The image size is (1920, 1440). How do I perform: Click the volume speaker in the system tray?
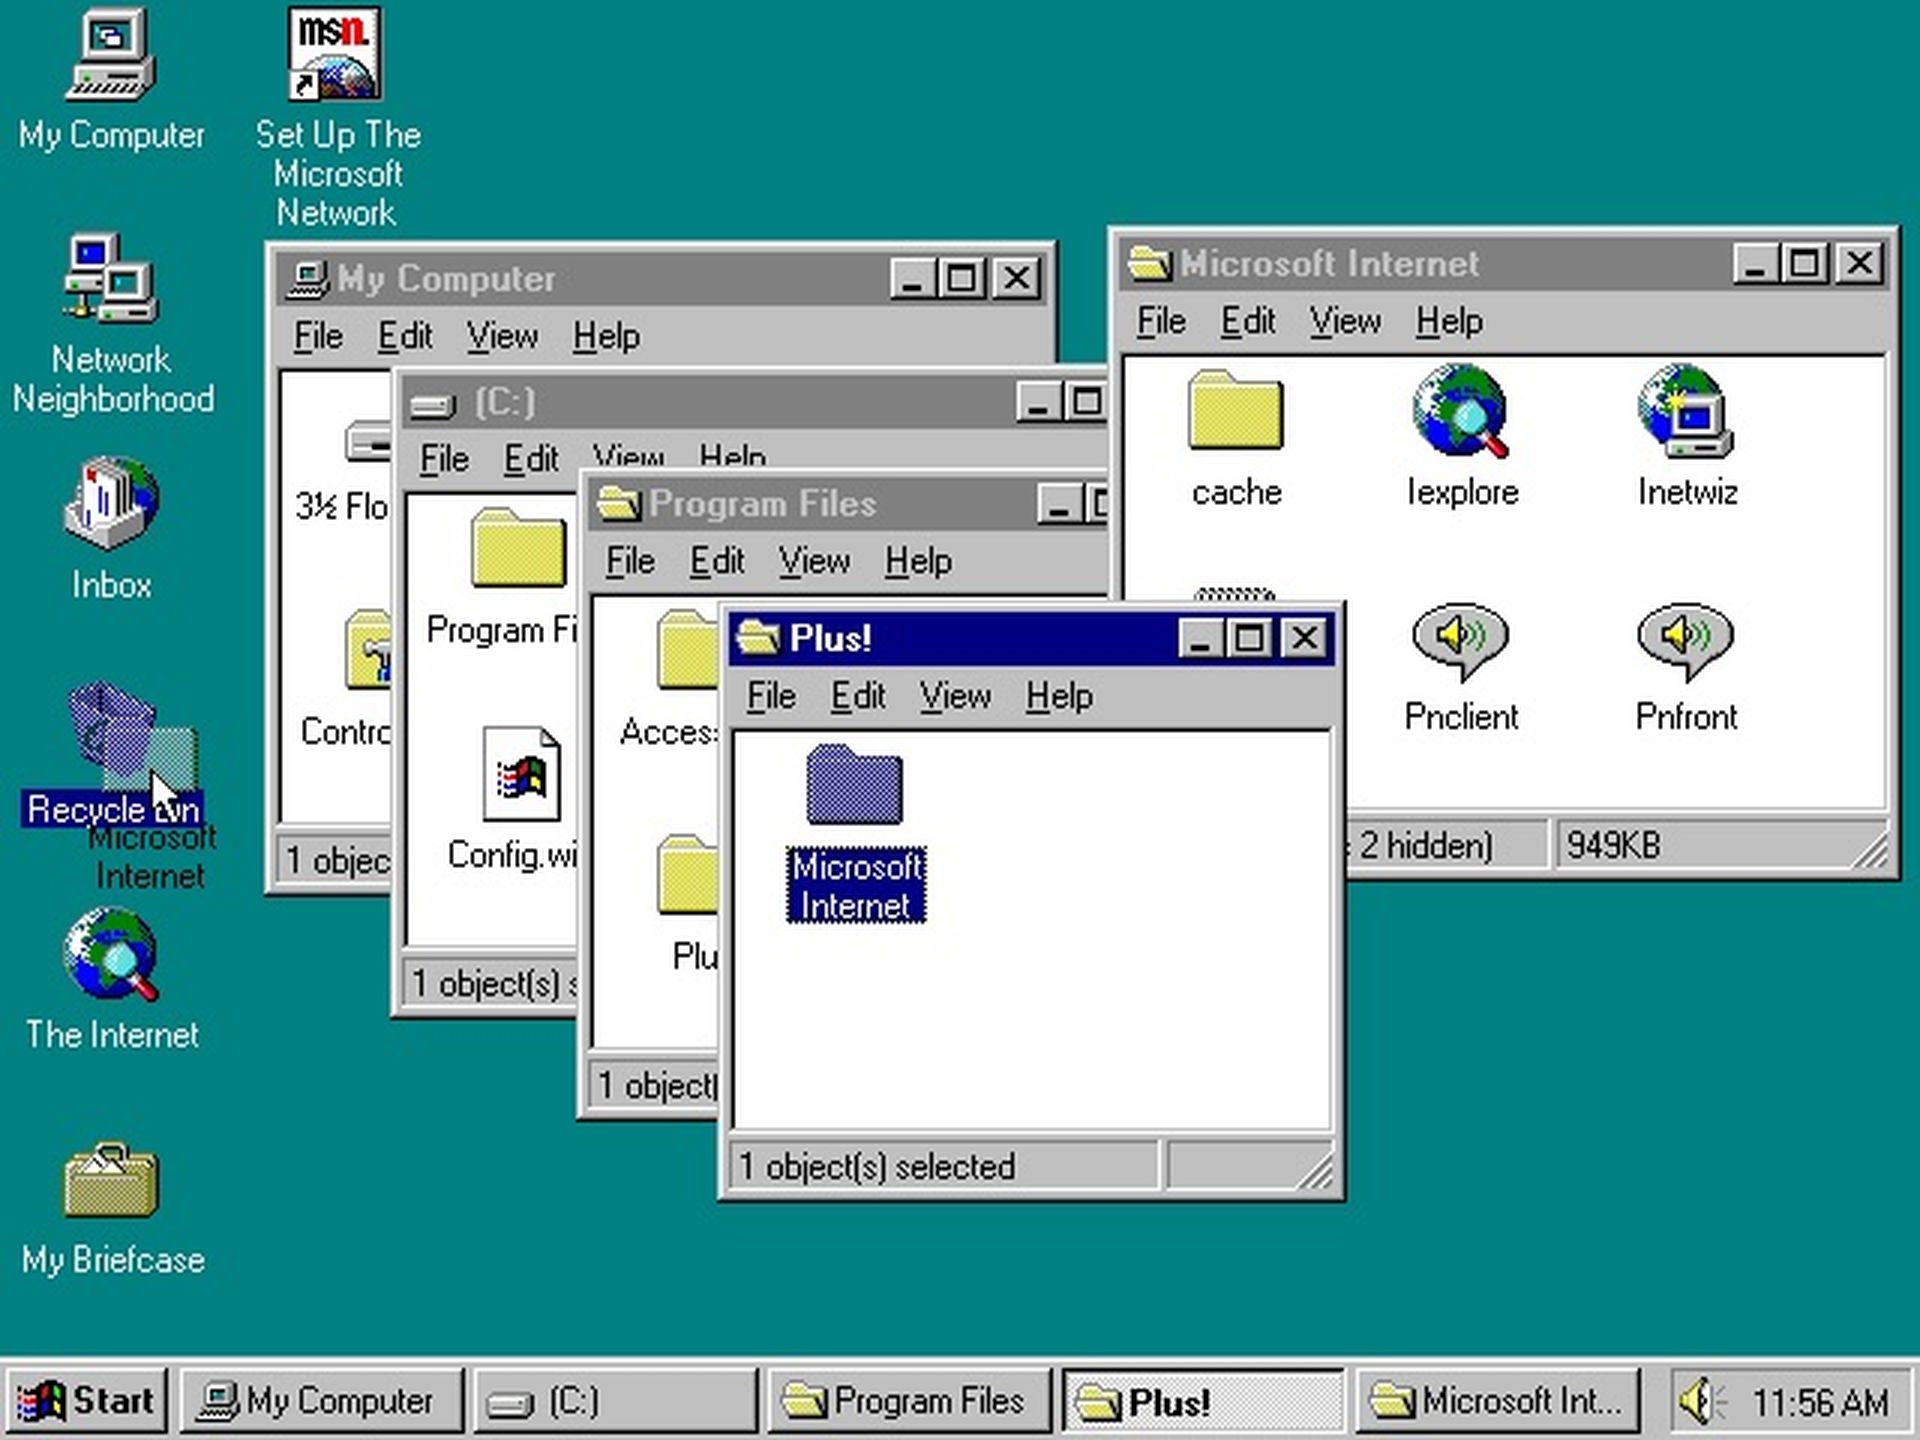pos(1697,1400)
